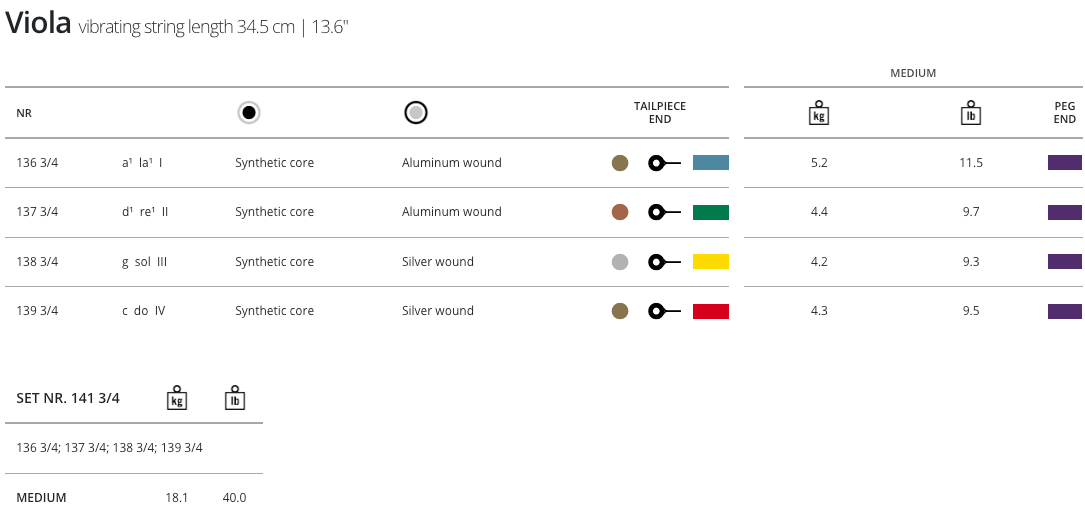Click the SET NR. 141 3/4 label

click(x=68, y=398)
